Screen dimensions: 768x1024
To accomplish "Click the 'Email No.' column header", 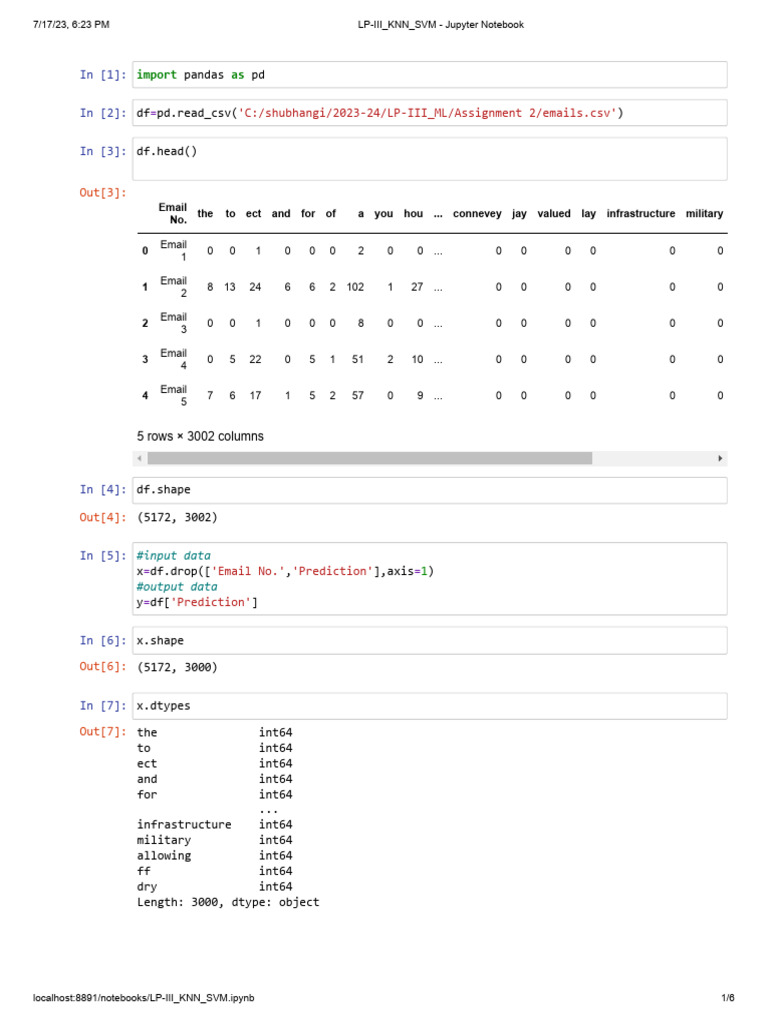I will click(172, 213).
